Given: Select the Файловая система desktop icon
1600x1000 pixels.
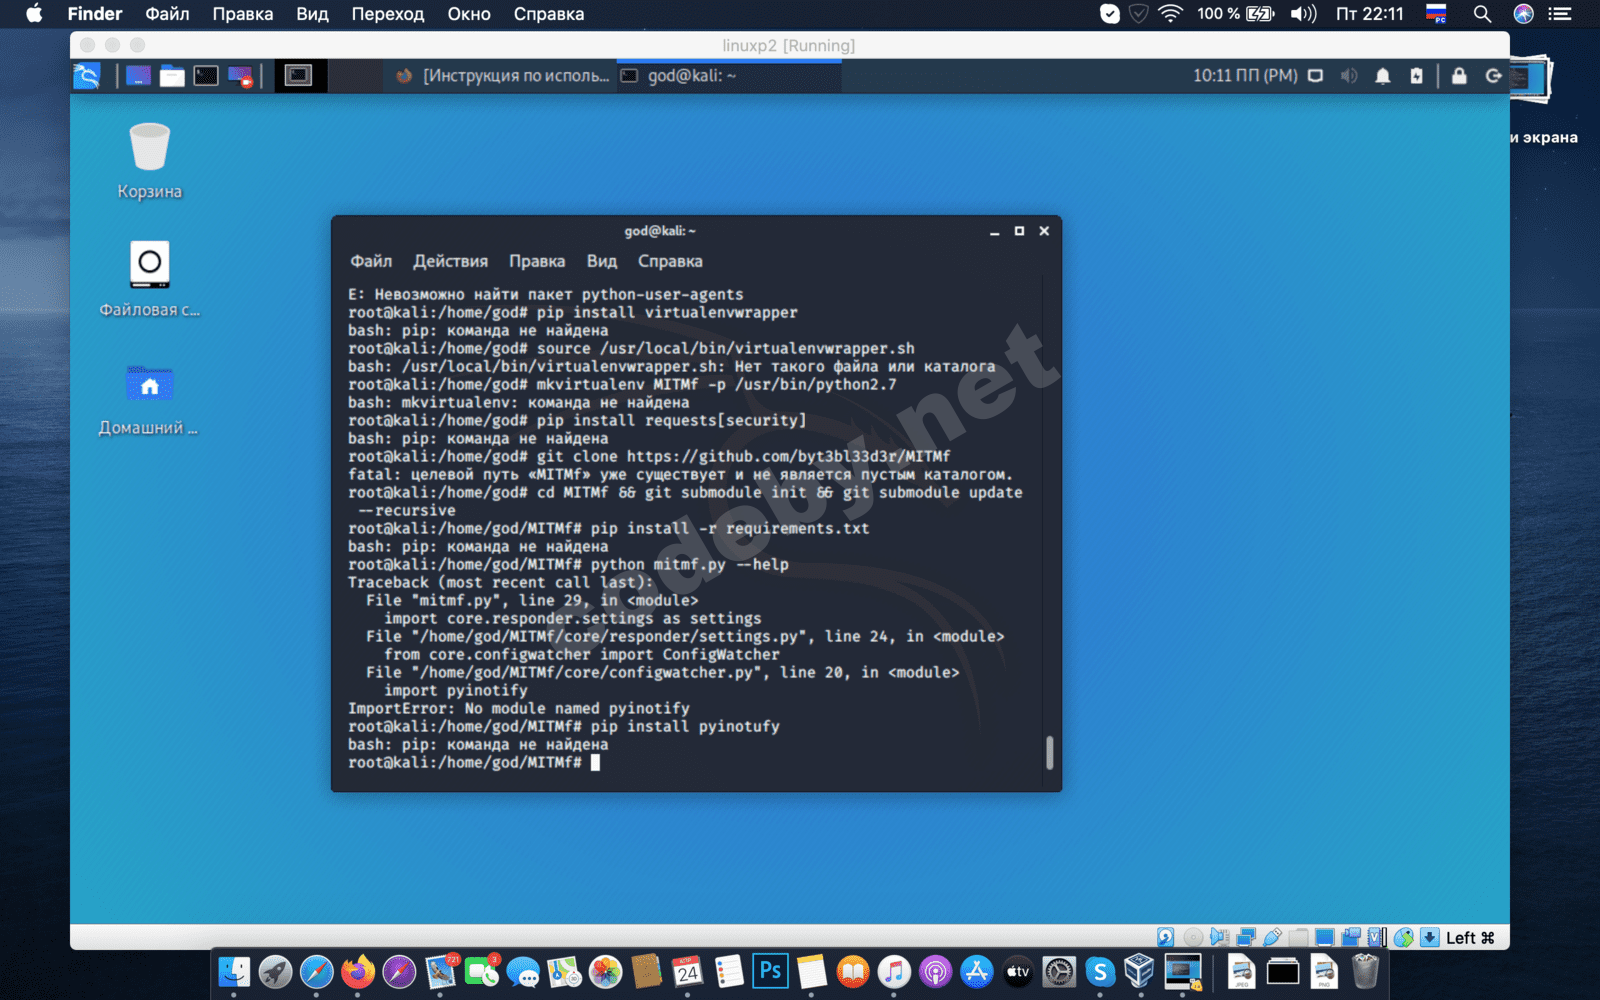Looking at the screenshot, I should (x=150, y=279).
